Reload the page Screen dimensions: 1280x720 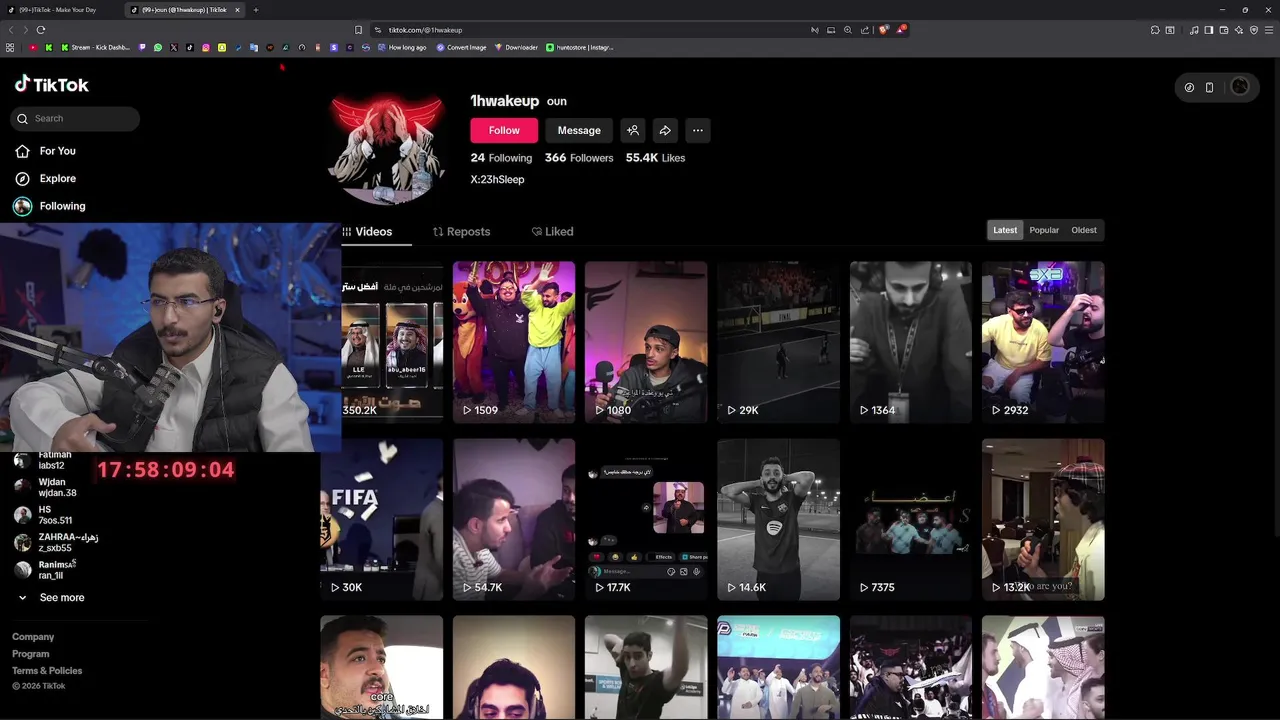41,30
